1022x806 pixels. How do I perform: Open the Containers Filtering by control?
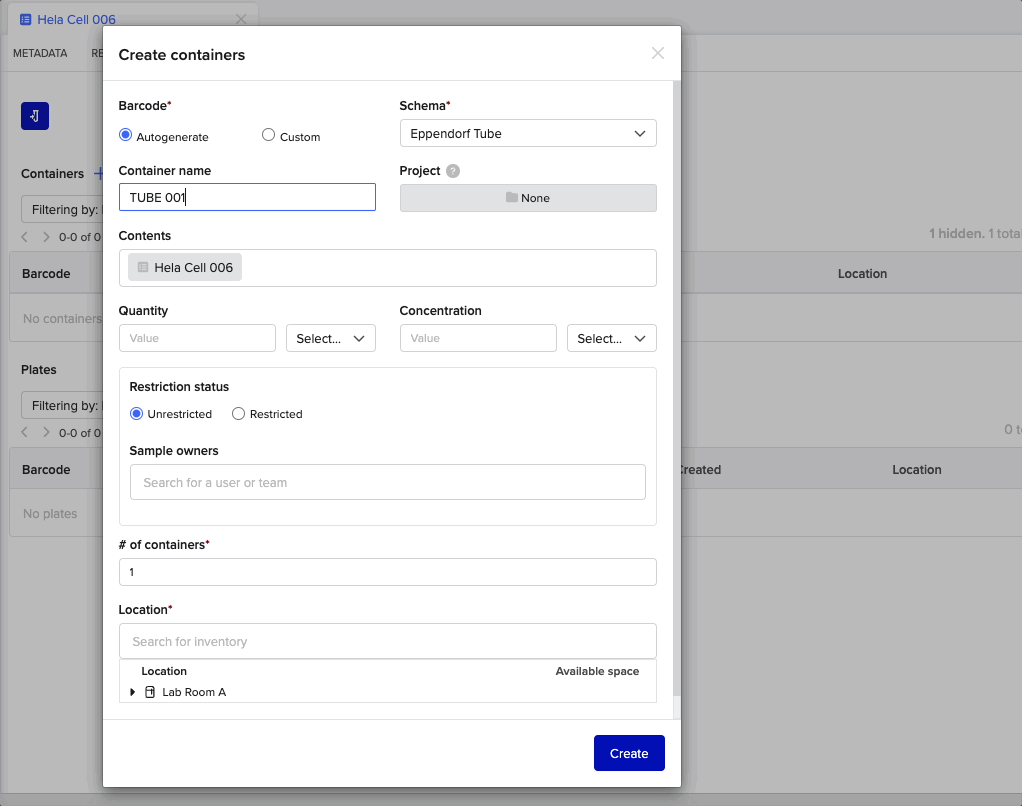click(63, 209)
